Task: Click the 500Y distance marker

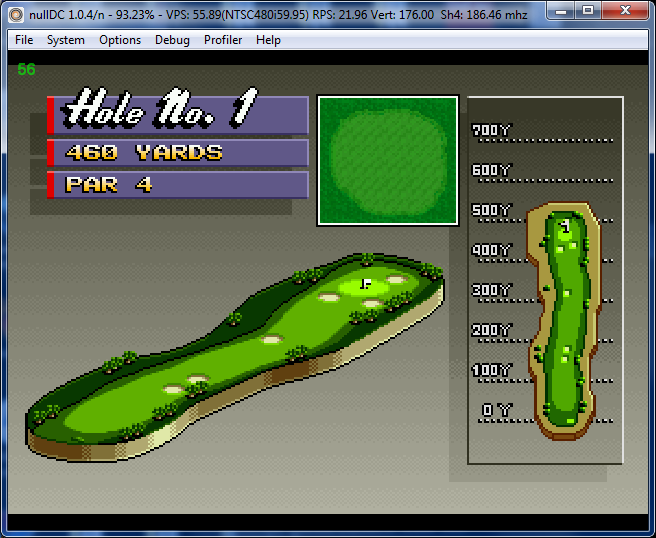Action: [491, 210]
